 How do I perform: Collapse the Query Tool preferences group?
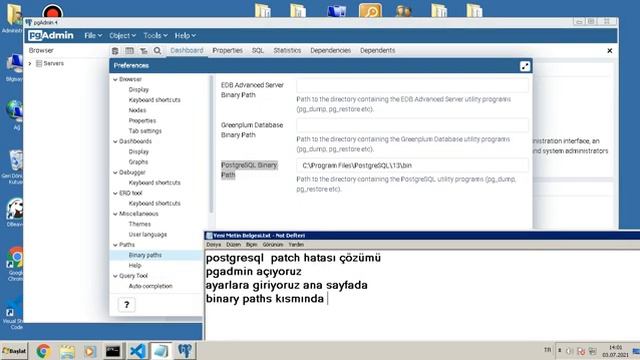[115, 276]
